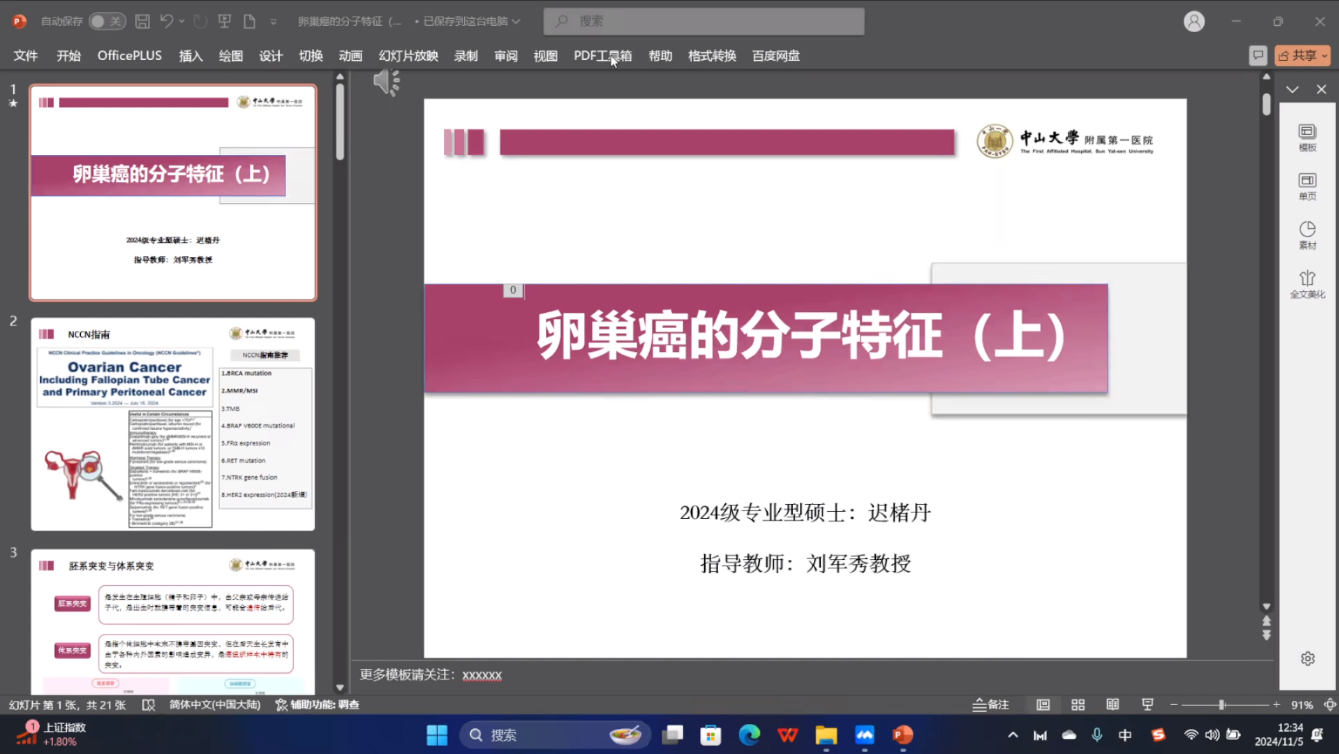Expand the undo history dropdown arrow
Viewport: 1339px width, 754px height.
[183, 21]
